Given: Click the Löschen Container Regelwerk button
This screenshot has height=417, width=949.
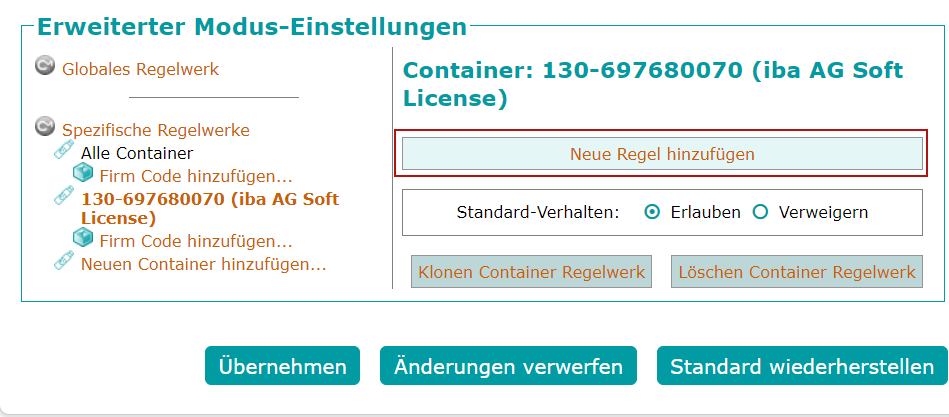Looking at the screenshot, I should 797,271.
